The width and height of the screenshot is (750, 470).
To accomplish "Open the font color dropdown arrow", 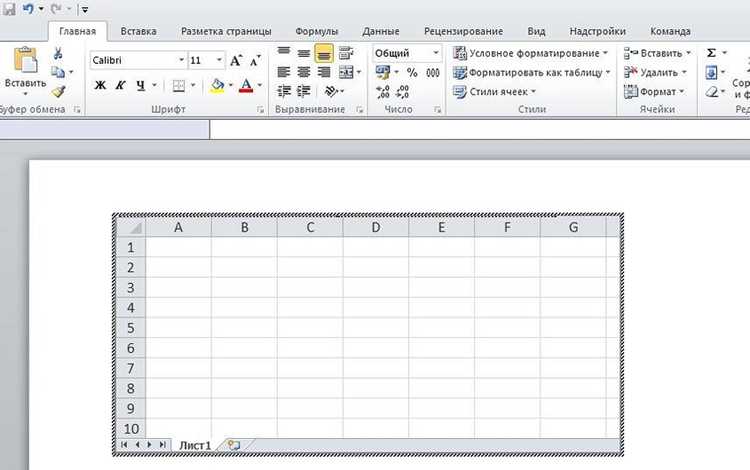I will tap(260, 86).
